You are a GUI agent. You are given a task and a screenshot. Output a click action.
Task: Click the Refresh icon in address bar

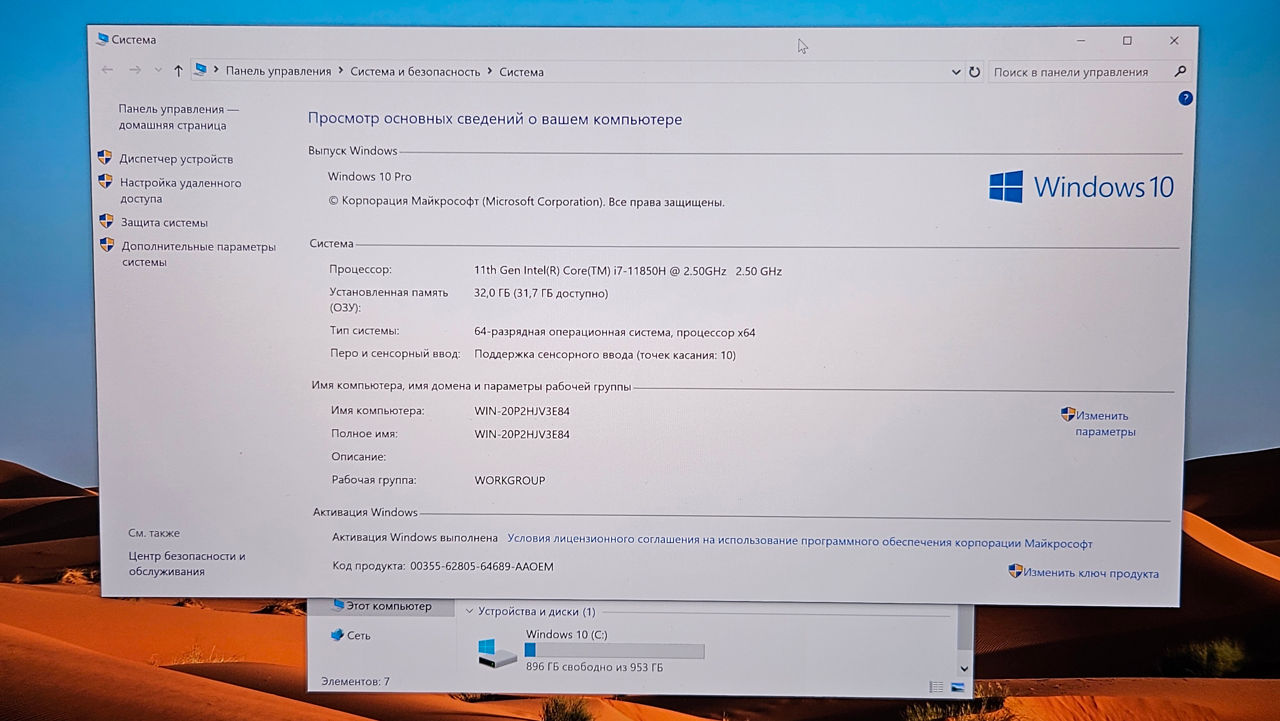click(975, 72)
